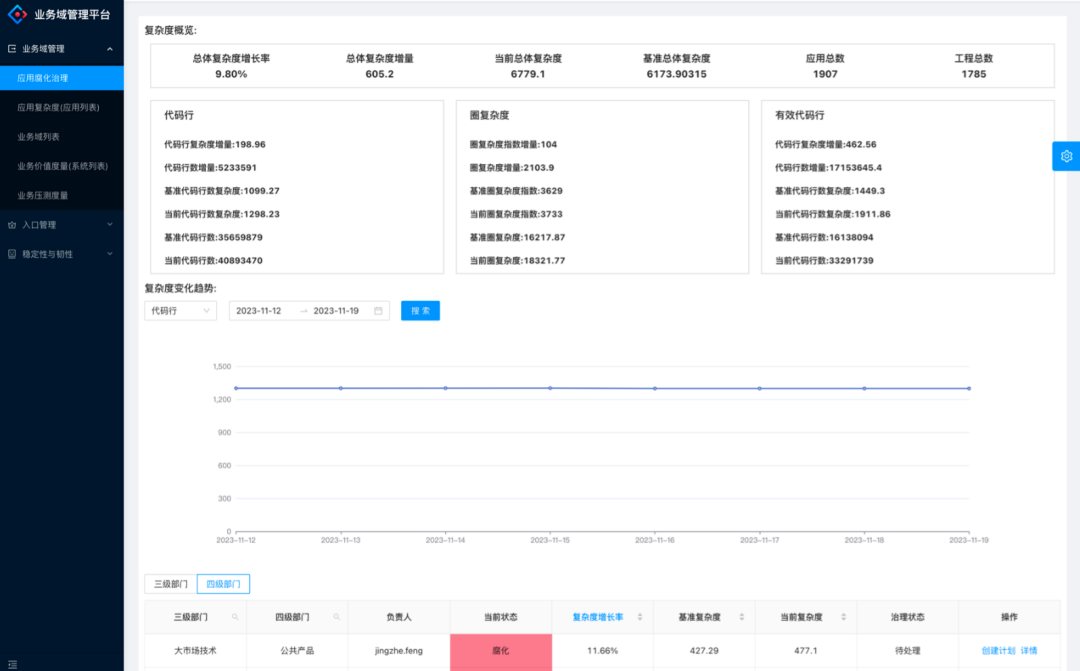Click the start date 2023-11-12 field
1080x671 pixels.
coord(259,311)
